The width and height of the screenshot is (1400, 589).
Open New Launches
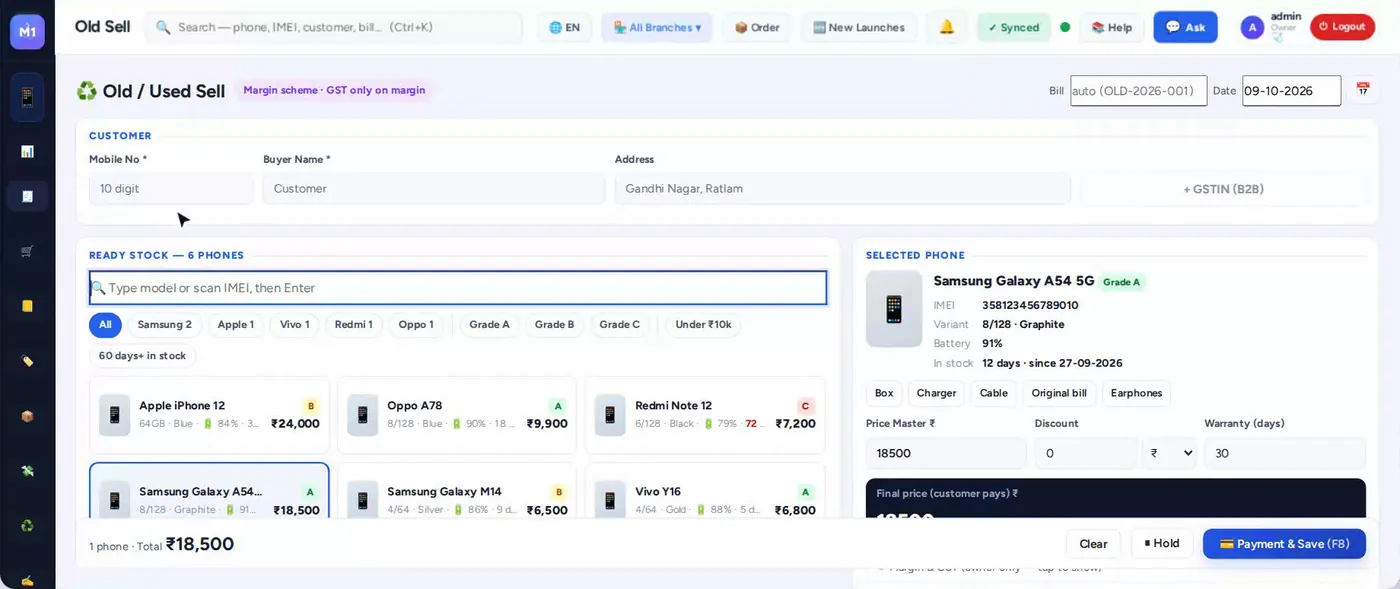[x=859, y=27]
